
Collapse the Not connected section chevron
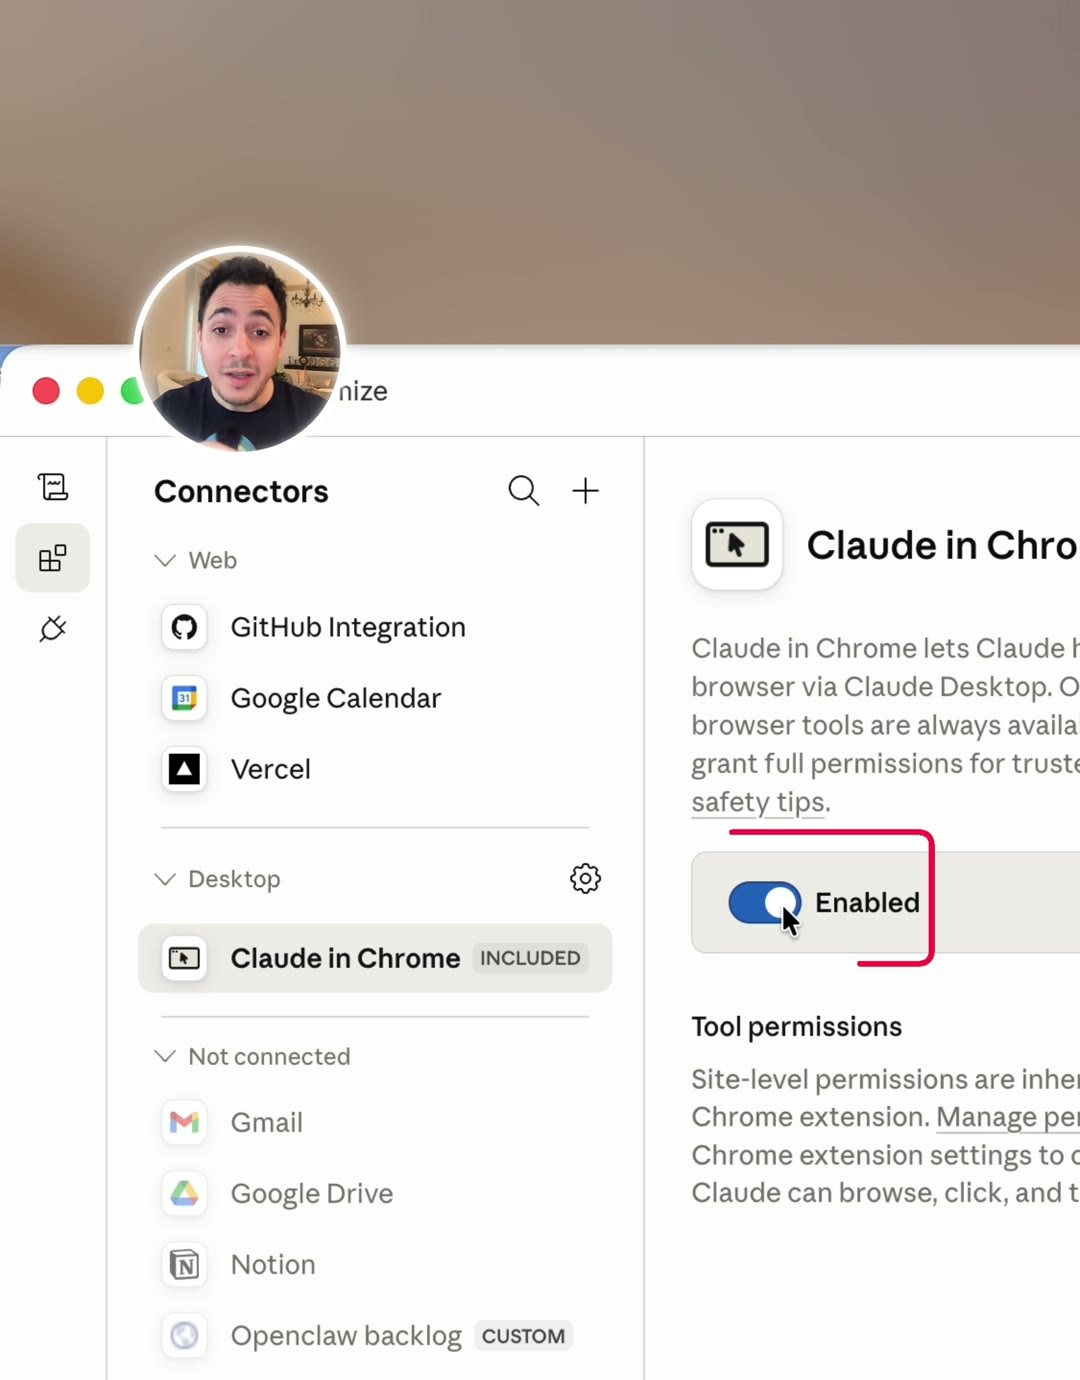pos(165,1056)
